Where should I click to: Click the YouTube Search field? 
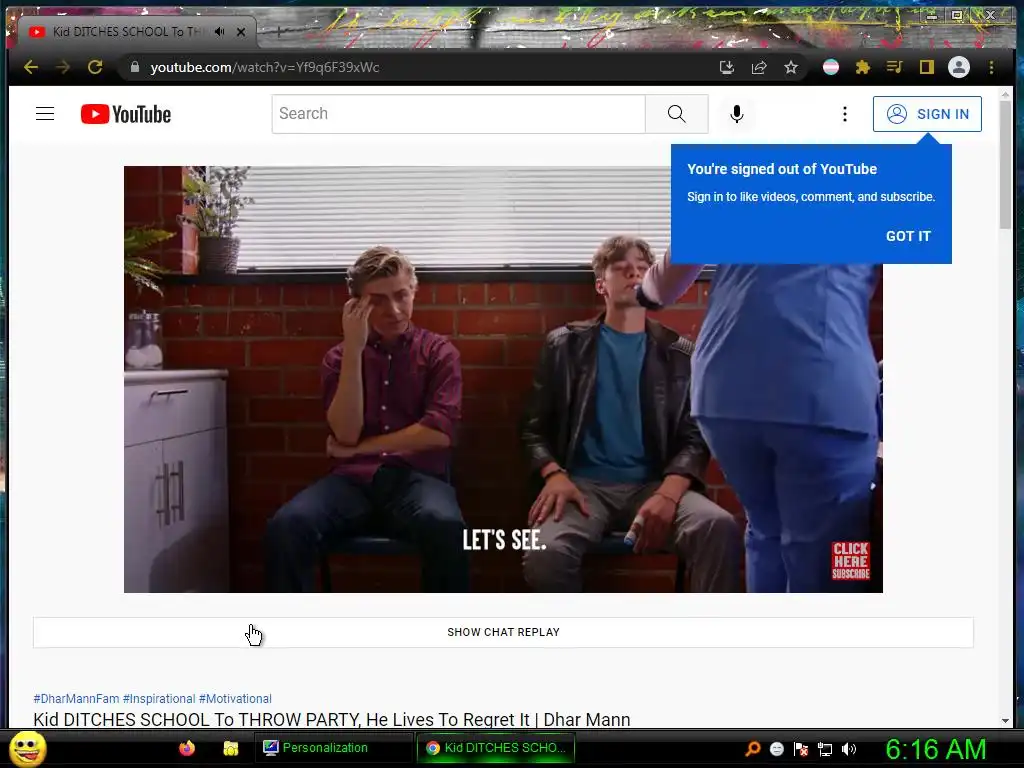coord(458,114)
